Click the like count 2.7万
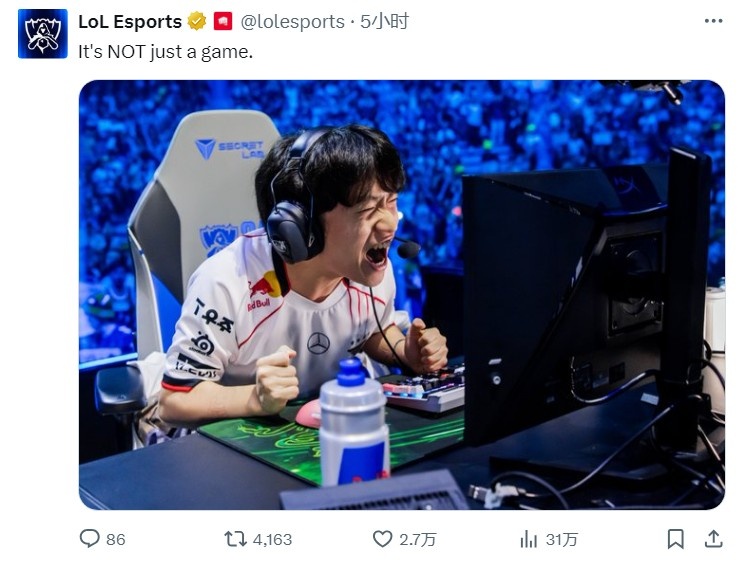 coord(417,540)
